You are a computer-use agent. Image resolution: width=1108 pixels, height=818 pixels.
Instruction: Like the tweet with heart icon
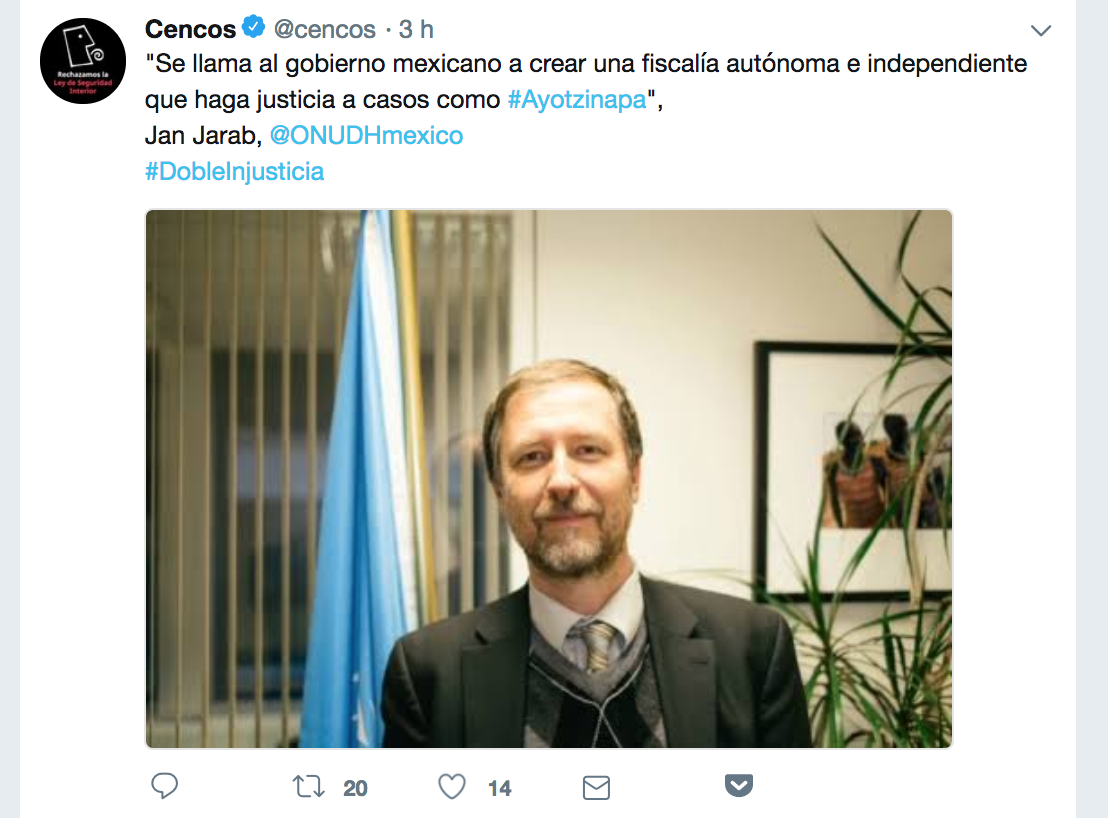[x=452, y=786]
